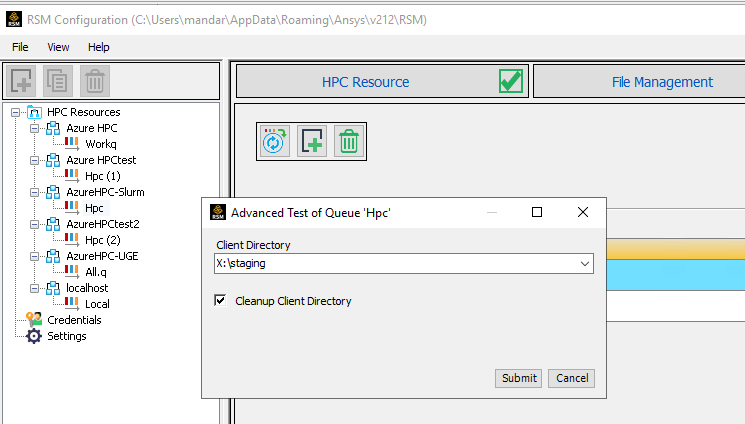745x424 pixels.
Task: Click the All.q queue icon
Action: pos(72,271)
